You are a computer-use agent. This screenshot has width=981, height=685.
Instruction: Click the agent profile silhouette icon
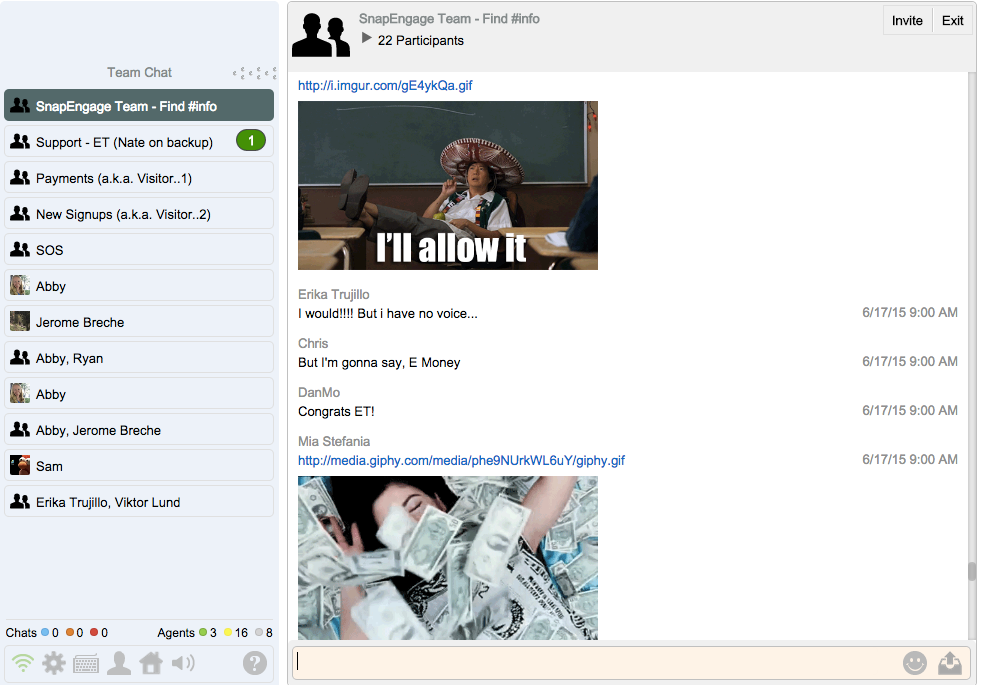point(119,663)
